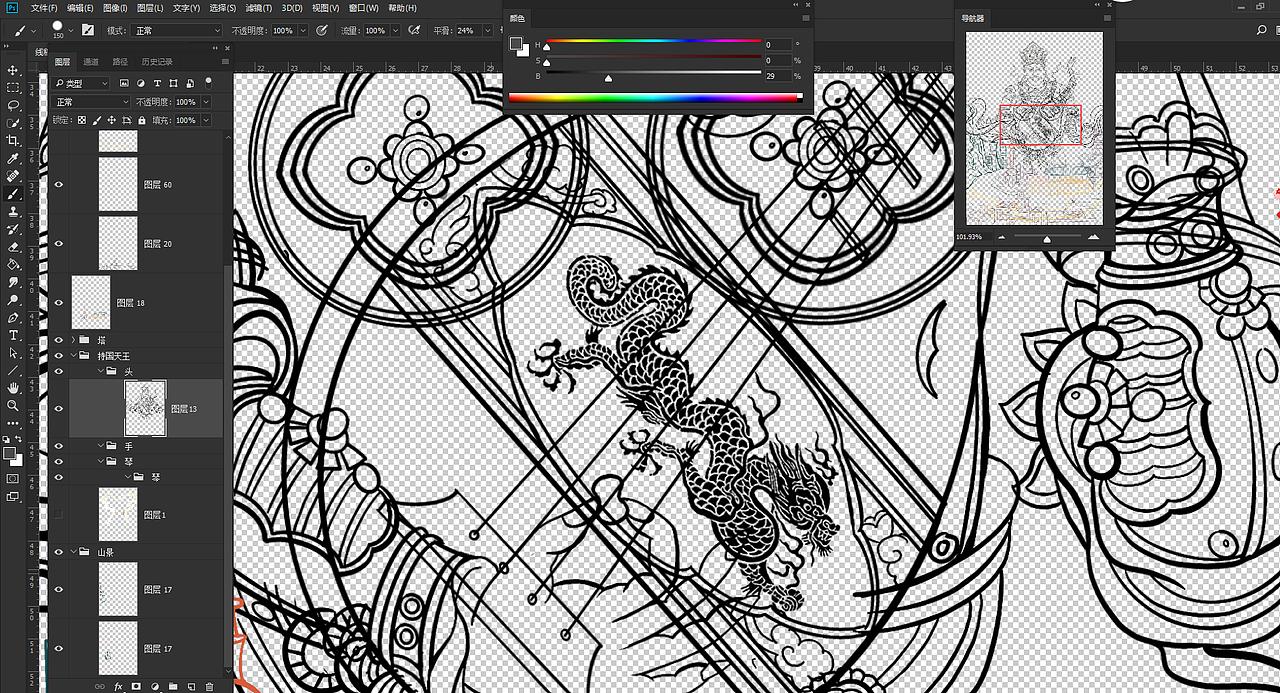1280x693 pixels.
Task: Select the Horizontal Type tool
Action: [13, 335]
